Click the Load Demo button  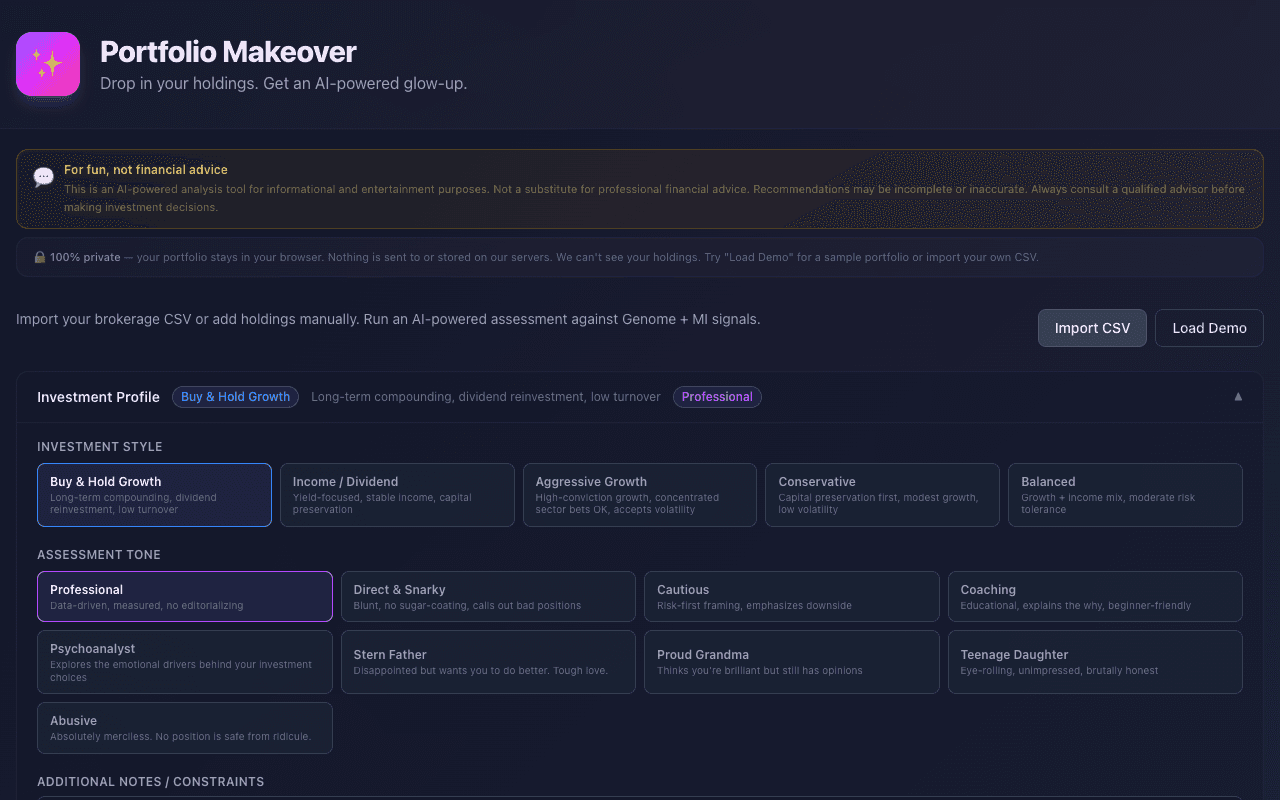tap(1209, 327)
